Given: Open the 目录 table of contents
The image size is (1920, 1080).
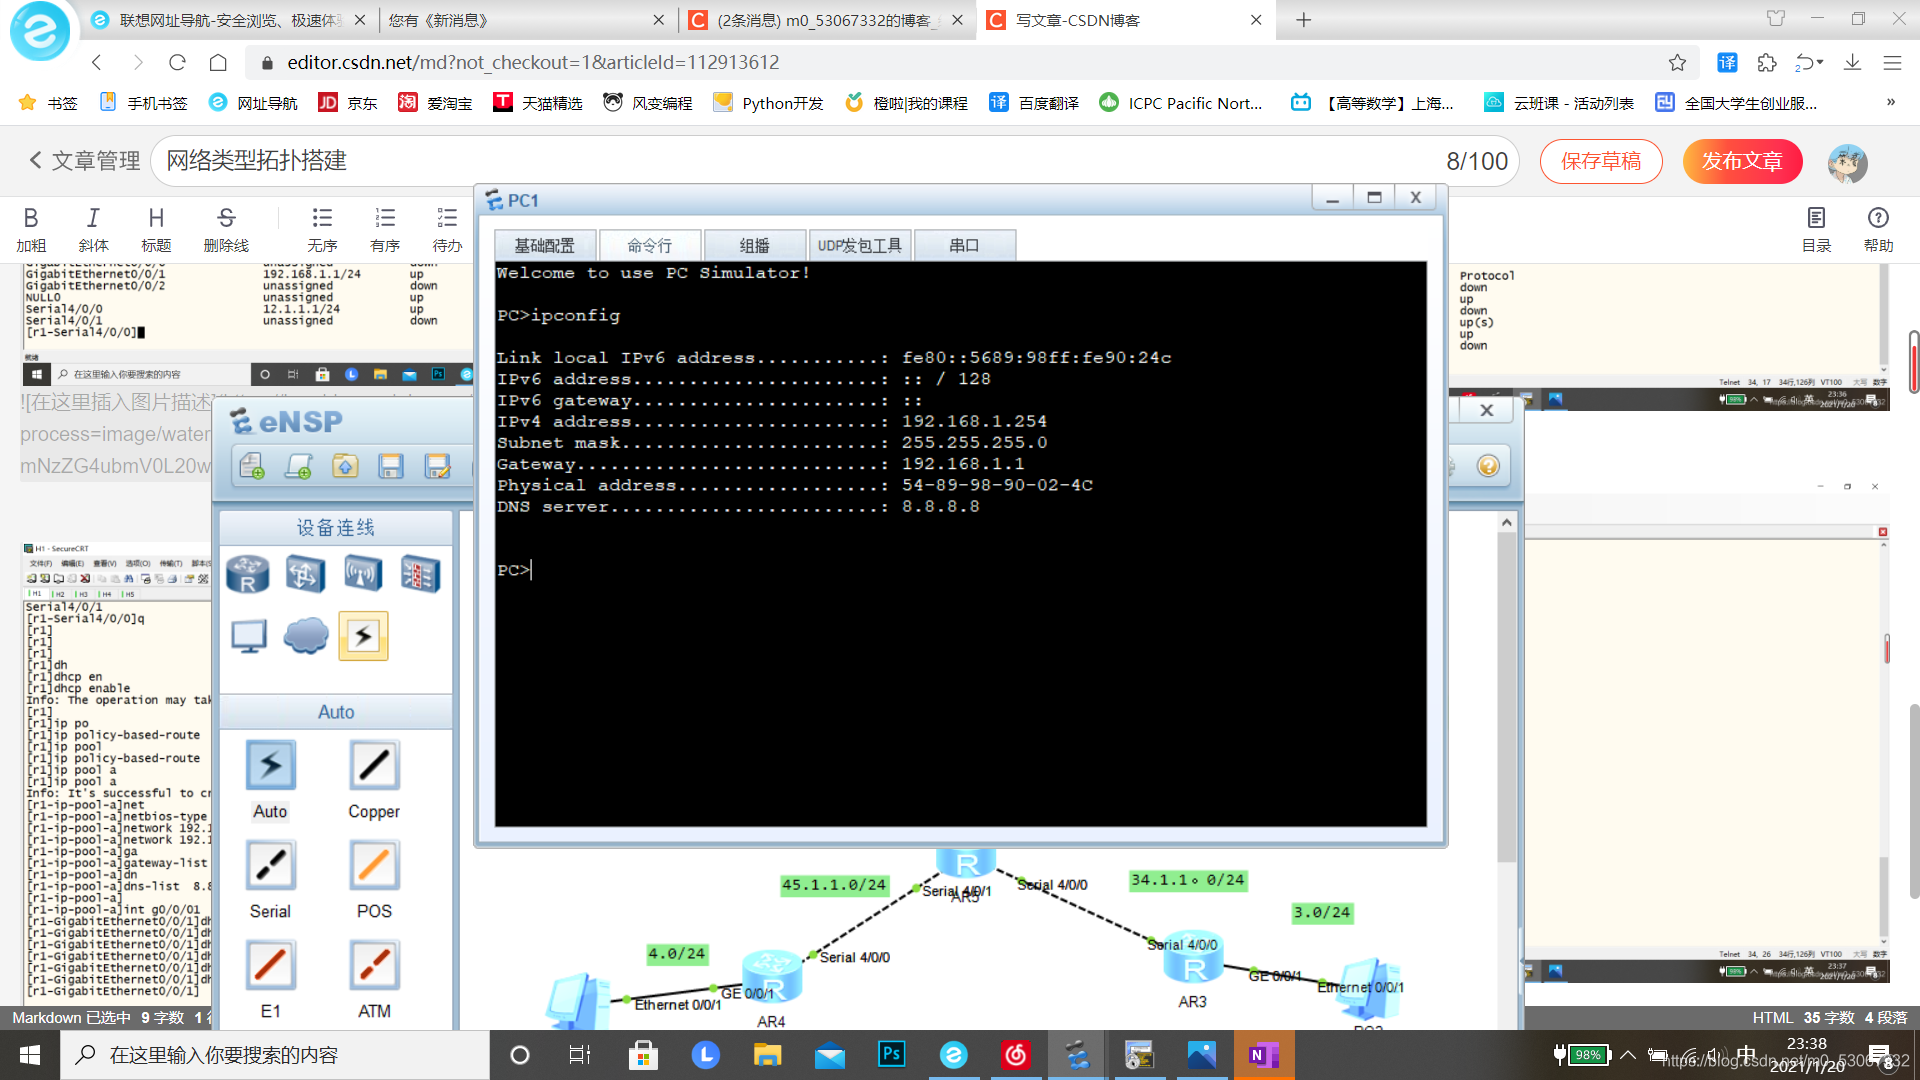Looking at the screenshot, I should pos(1816,229).
